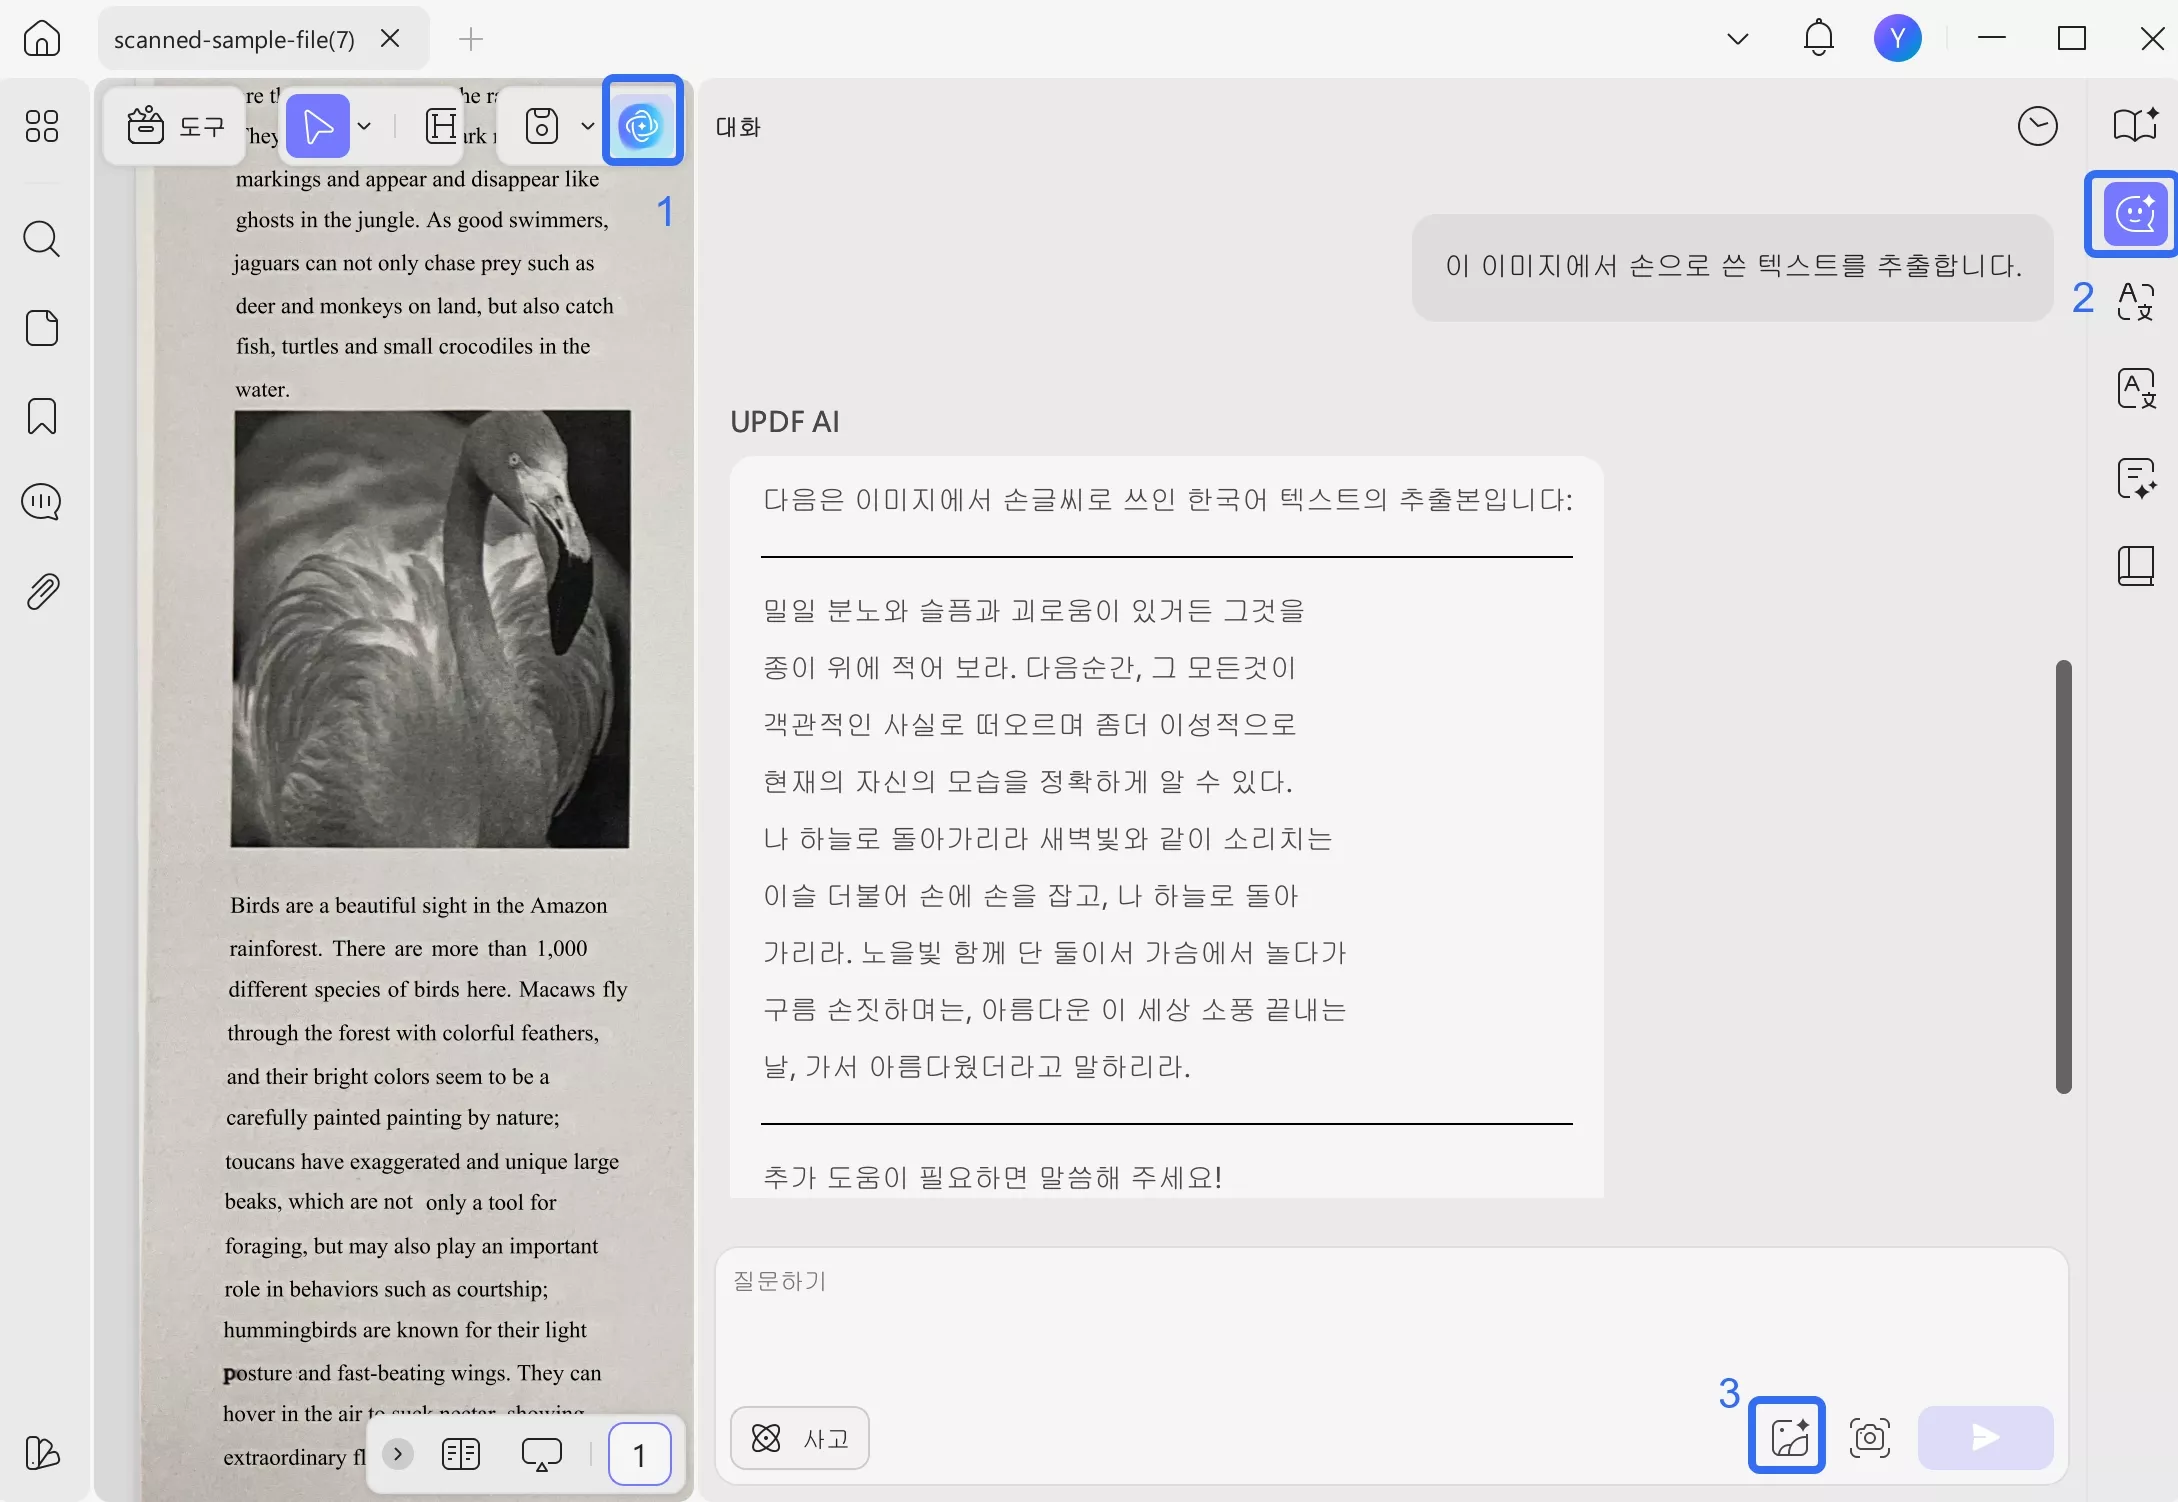The width and height of the screenshot is (2178, 1502).
Task: Open the bookmarks panel
Action: coord(42,416)
